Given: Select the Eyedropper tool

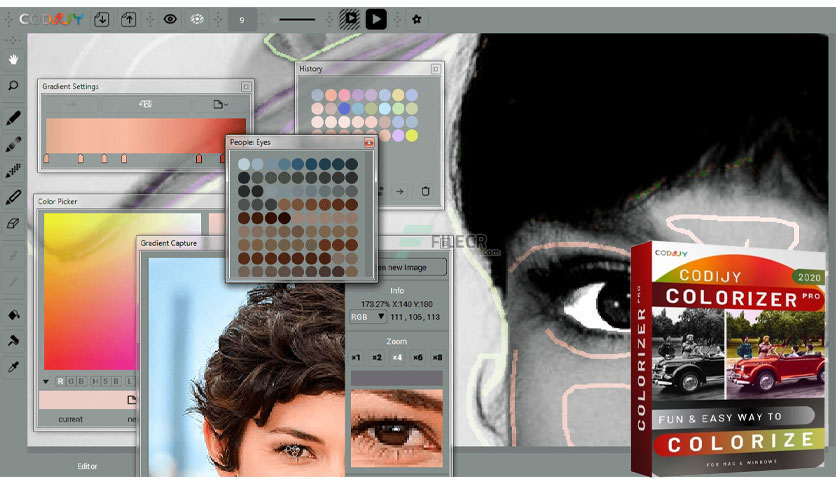Looking at the screenshot, I should click(13, 367).
